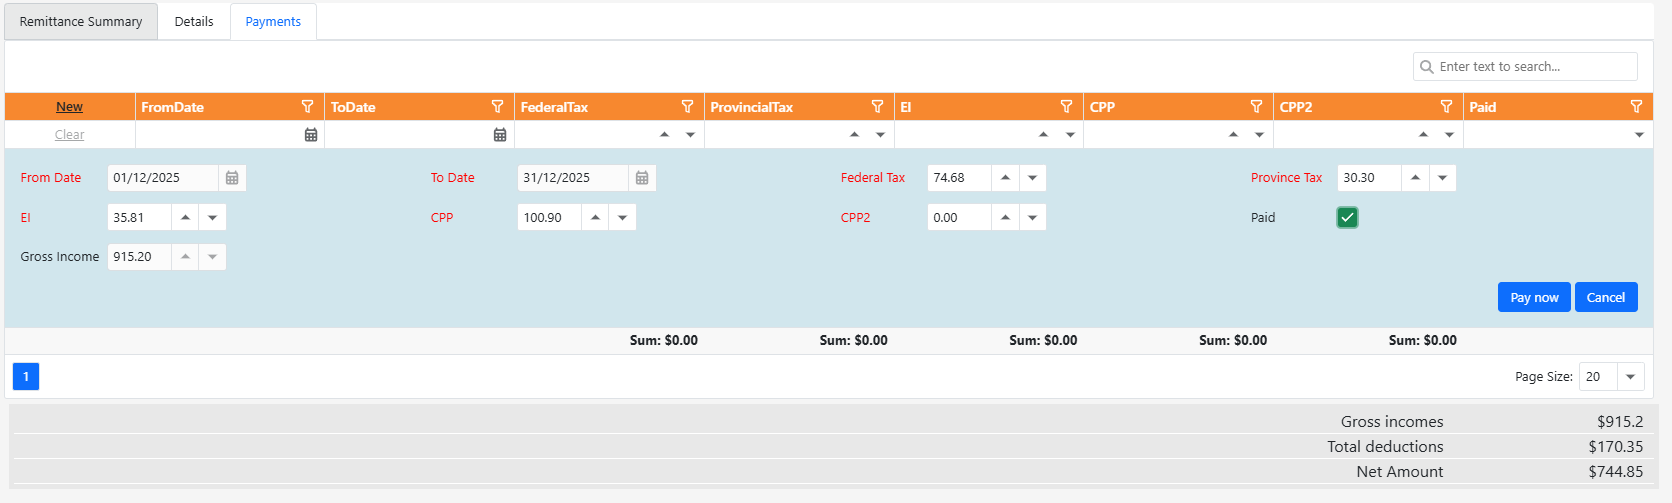Image resolution: width=1672 pixels, height=503 pixels.
Task: Open filter menu for CPP column
Action: [x=1256, y=106]
